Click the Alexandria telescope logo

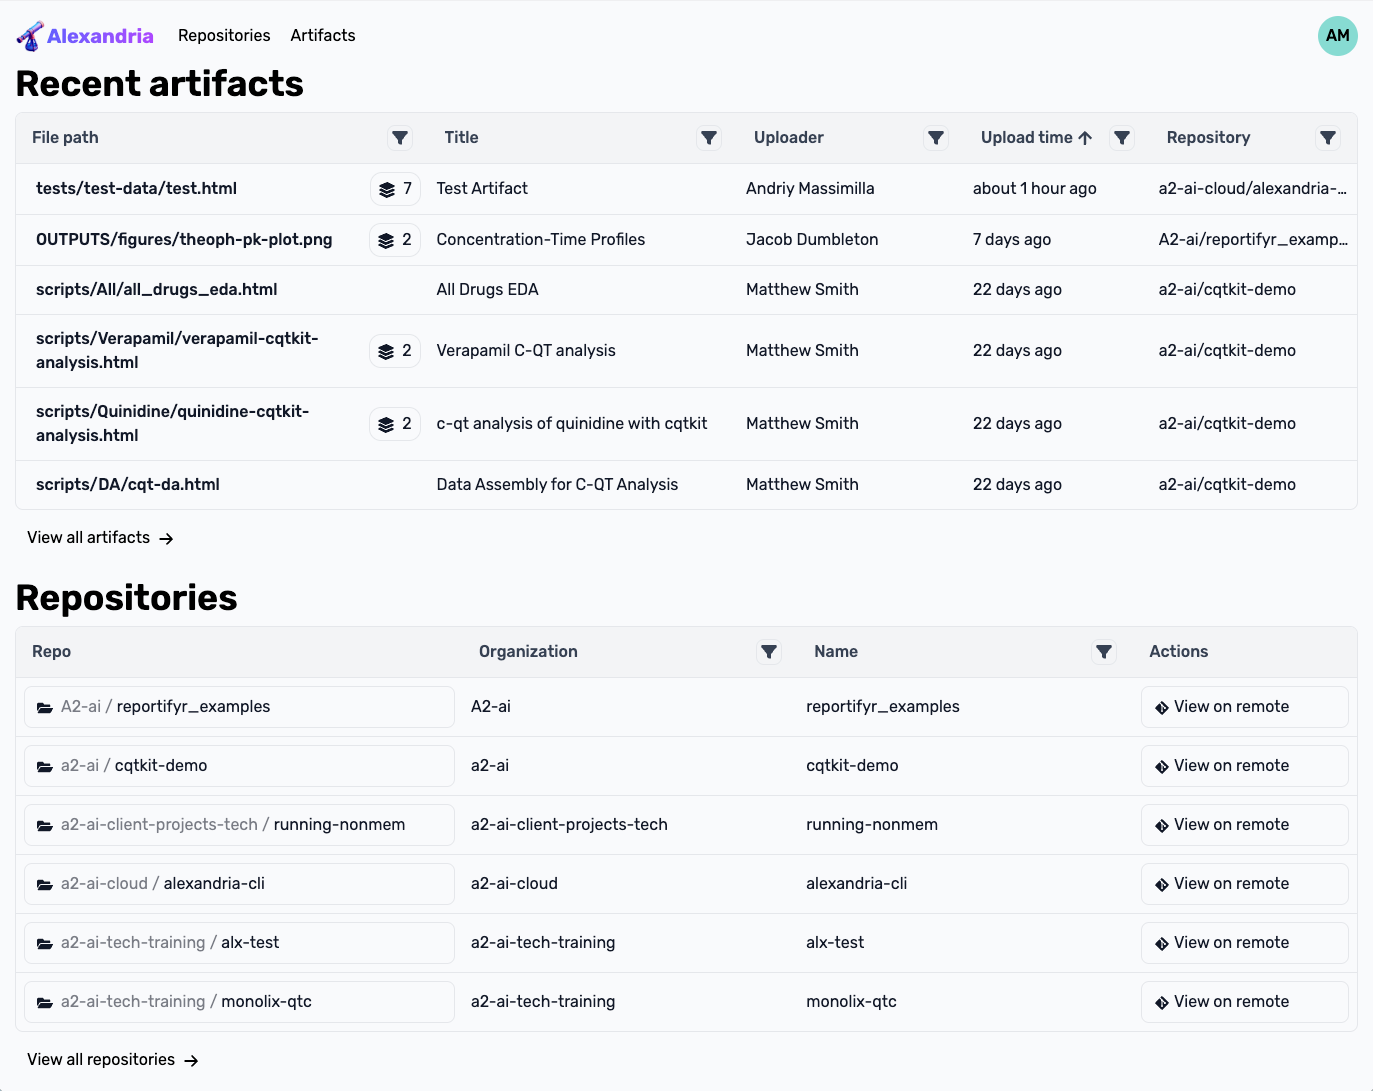(30, 36)
